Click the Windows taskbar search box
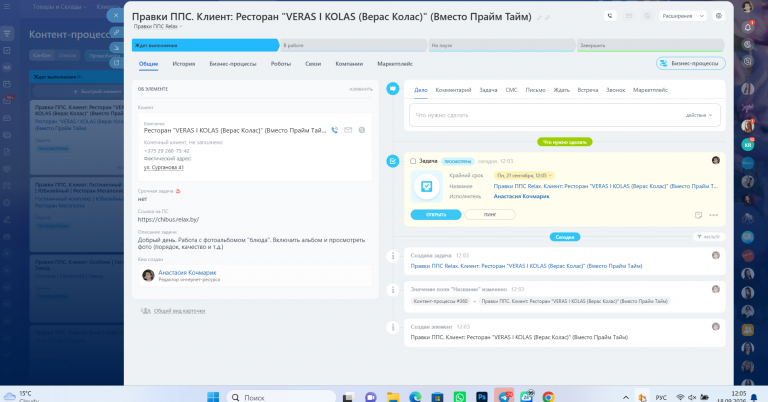768x402 pixels. pyautogui.click(x=281, y=397)
